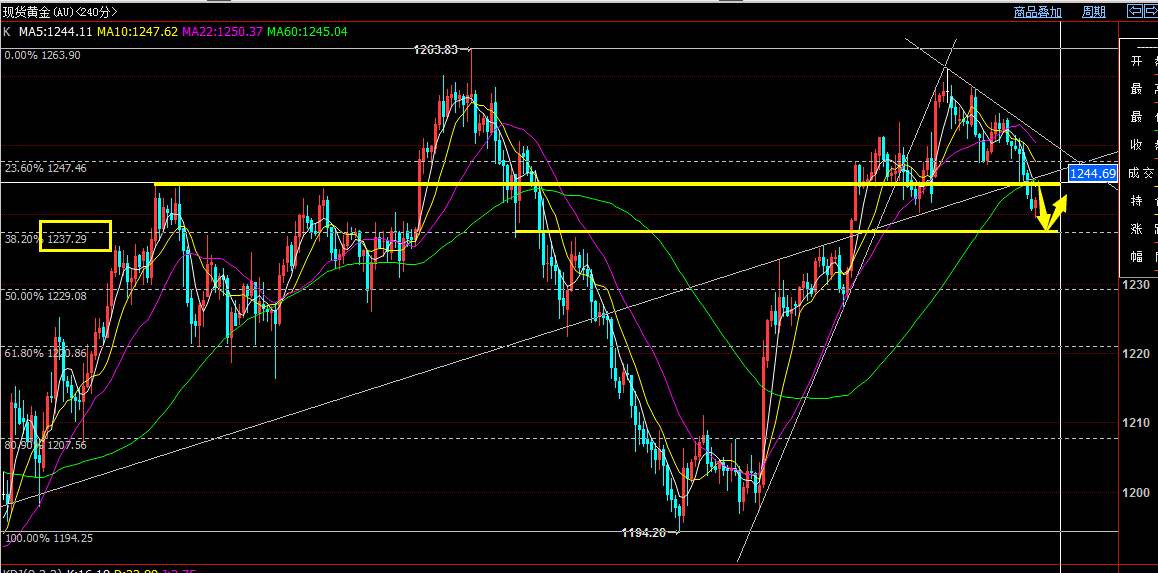
Task: Select the 50.00% 1229.08 Fibonacci label
Action: 45,296
